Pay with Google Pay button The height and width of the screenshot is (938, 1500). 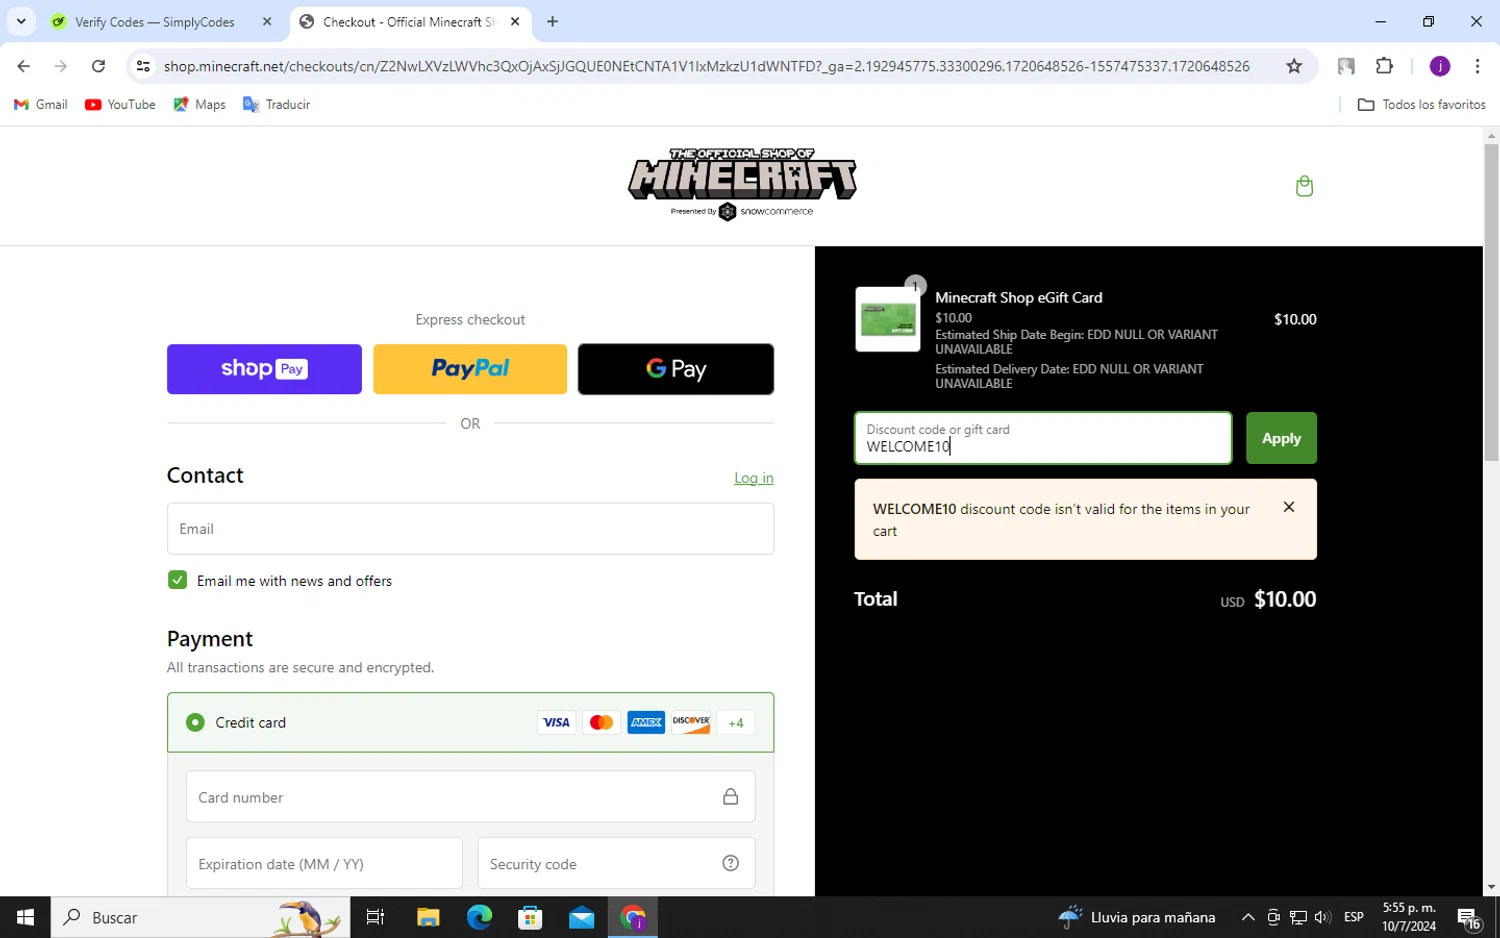tap(676, 369)
